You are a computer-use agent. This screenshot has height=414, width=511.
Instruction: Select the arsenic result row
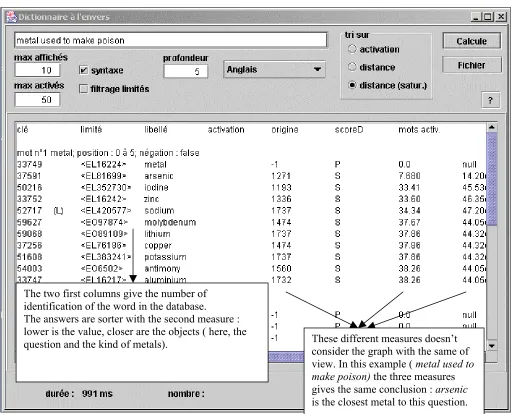[x=251, y=176]
